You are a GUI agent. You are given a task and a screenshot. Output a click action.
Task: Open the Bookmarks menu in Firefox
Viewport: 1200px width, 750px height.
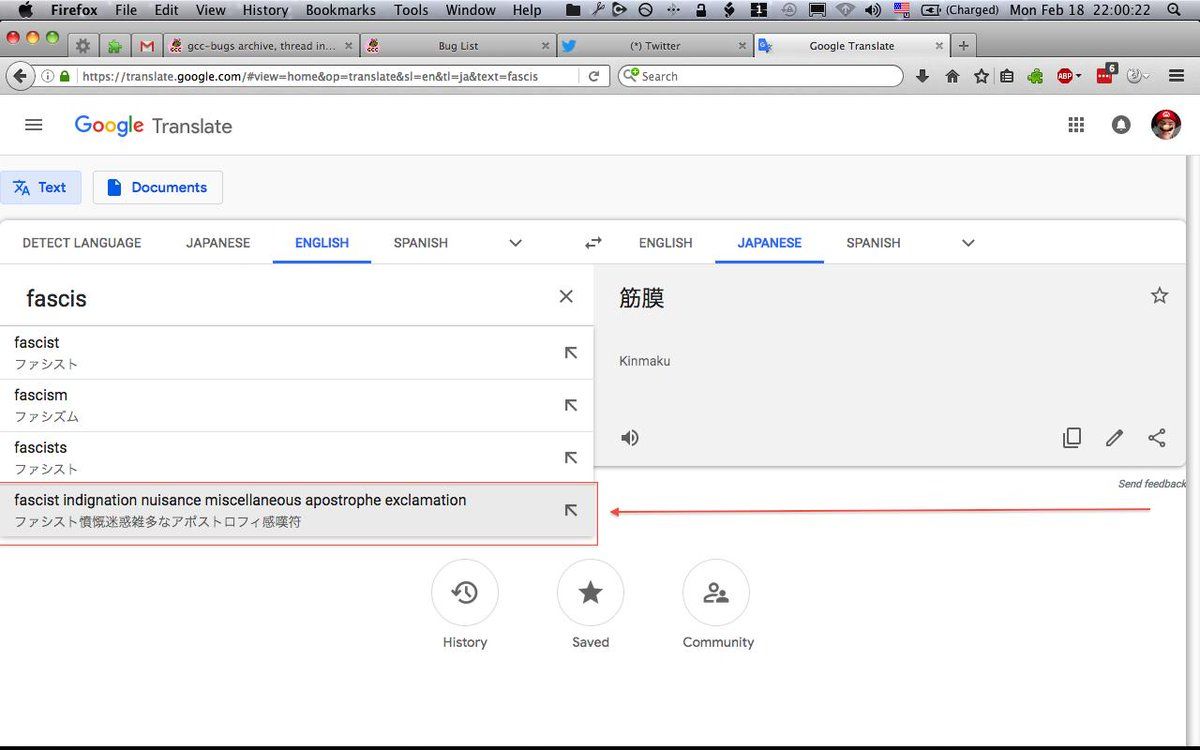[341, 10]
